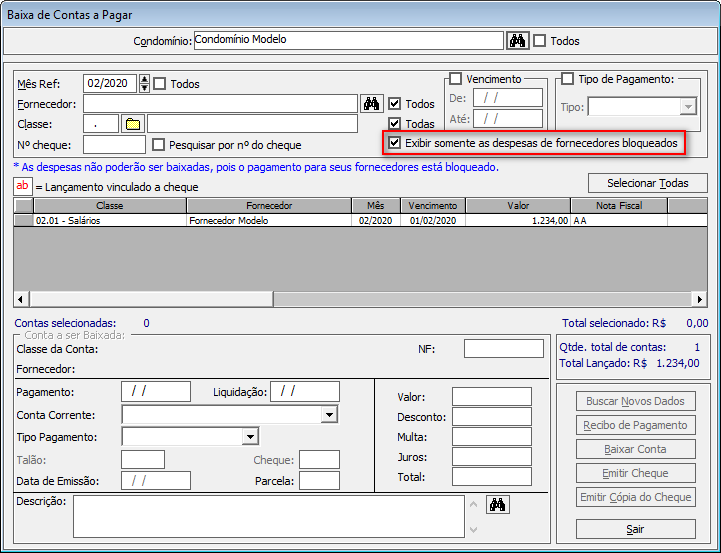The width and height of the screenshot is (721, 553).
Task: Click the Valor column header
Action: (518, 205)
